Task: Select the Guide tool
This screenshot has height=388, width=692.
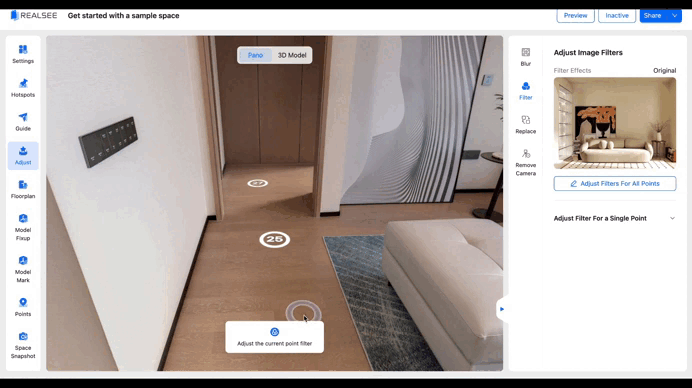Action: pyautogui.click(x=23, y=122)
